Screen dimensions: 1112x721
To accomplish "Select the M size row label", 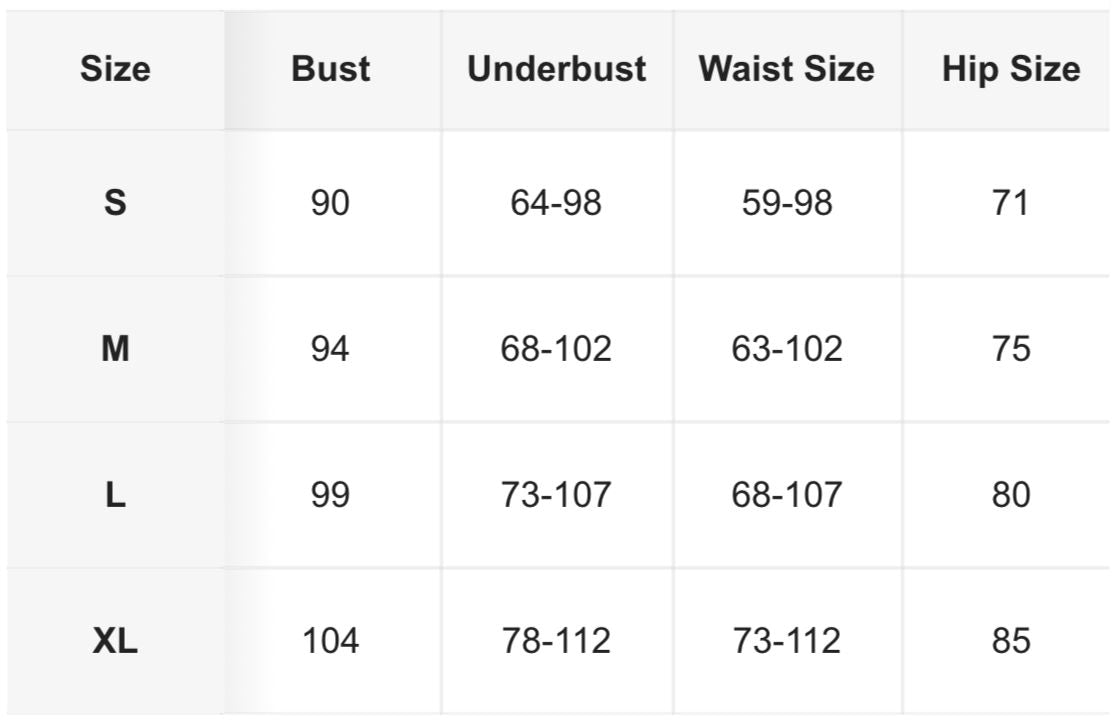I will coord(115,349).
